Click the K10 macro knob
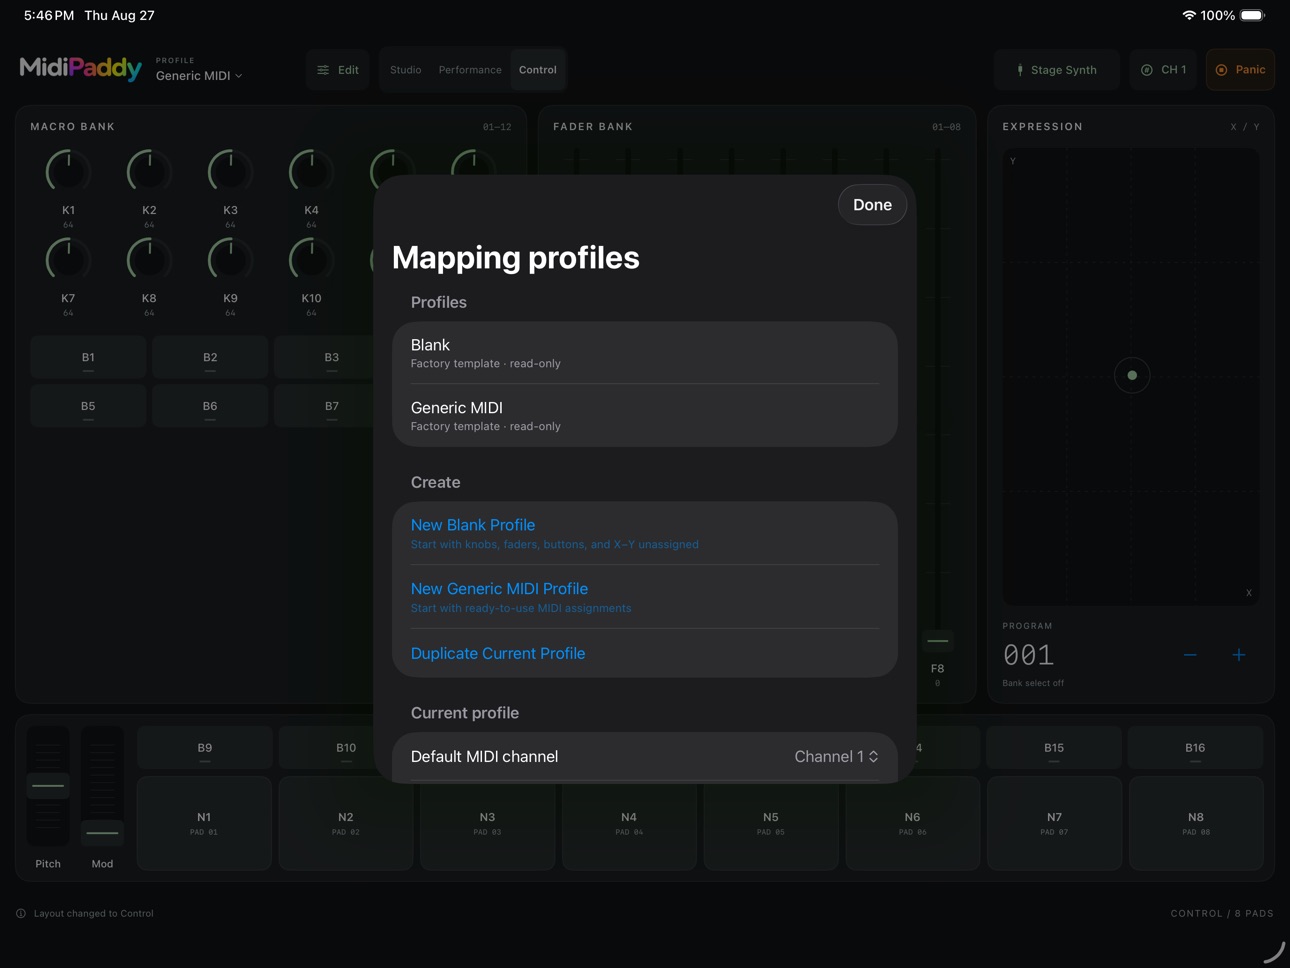Image resolution: width=1290 pixels, height=968 pixels. point(311,260)
